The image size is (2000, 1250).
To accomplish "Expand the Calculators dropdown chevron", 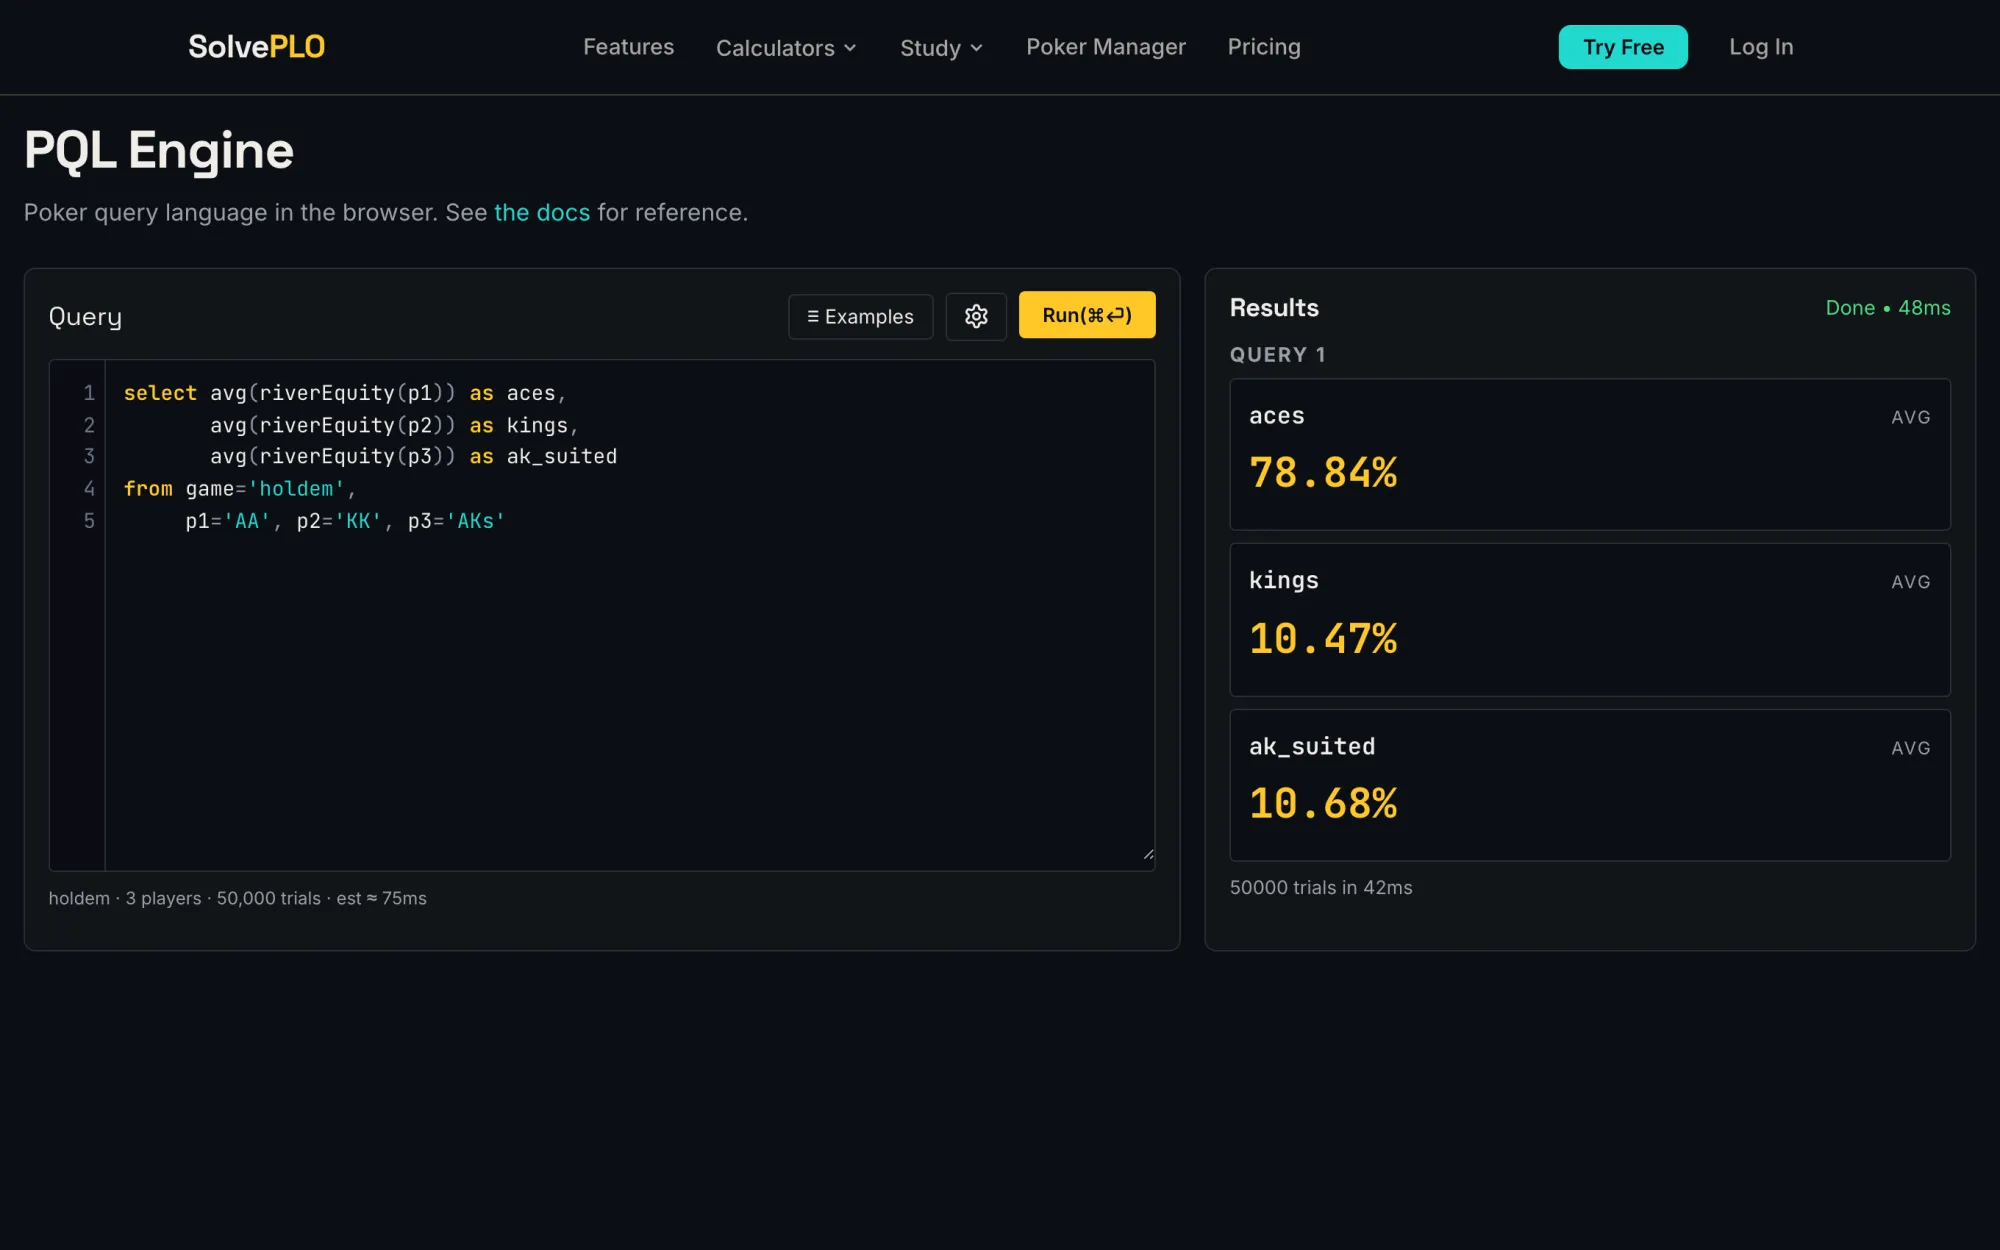I will (x=850, y=48).
